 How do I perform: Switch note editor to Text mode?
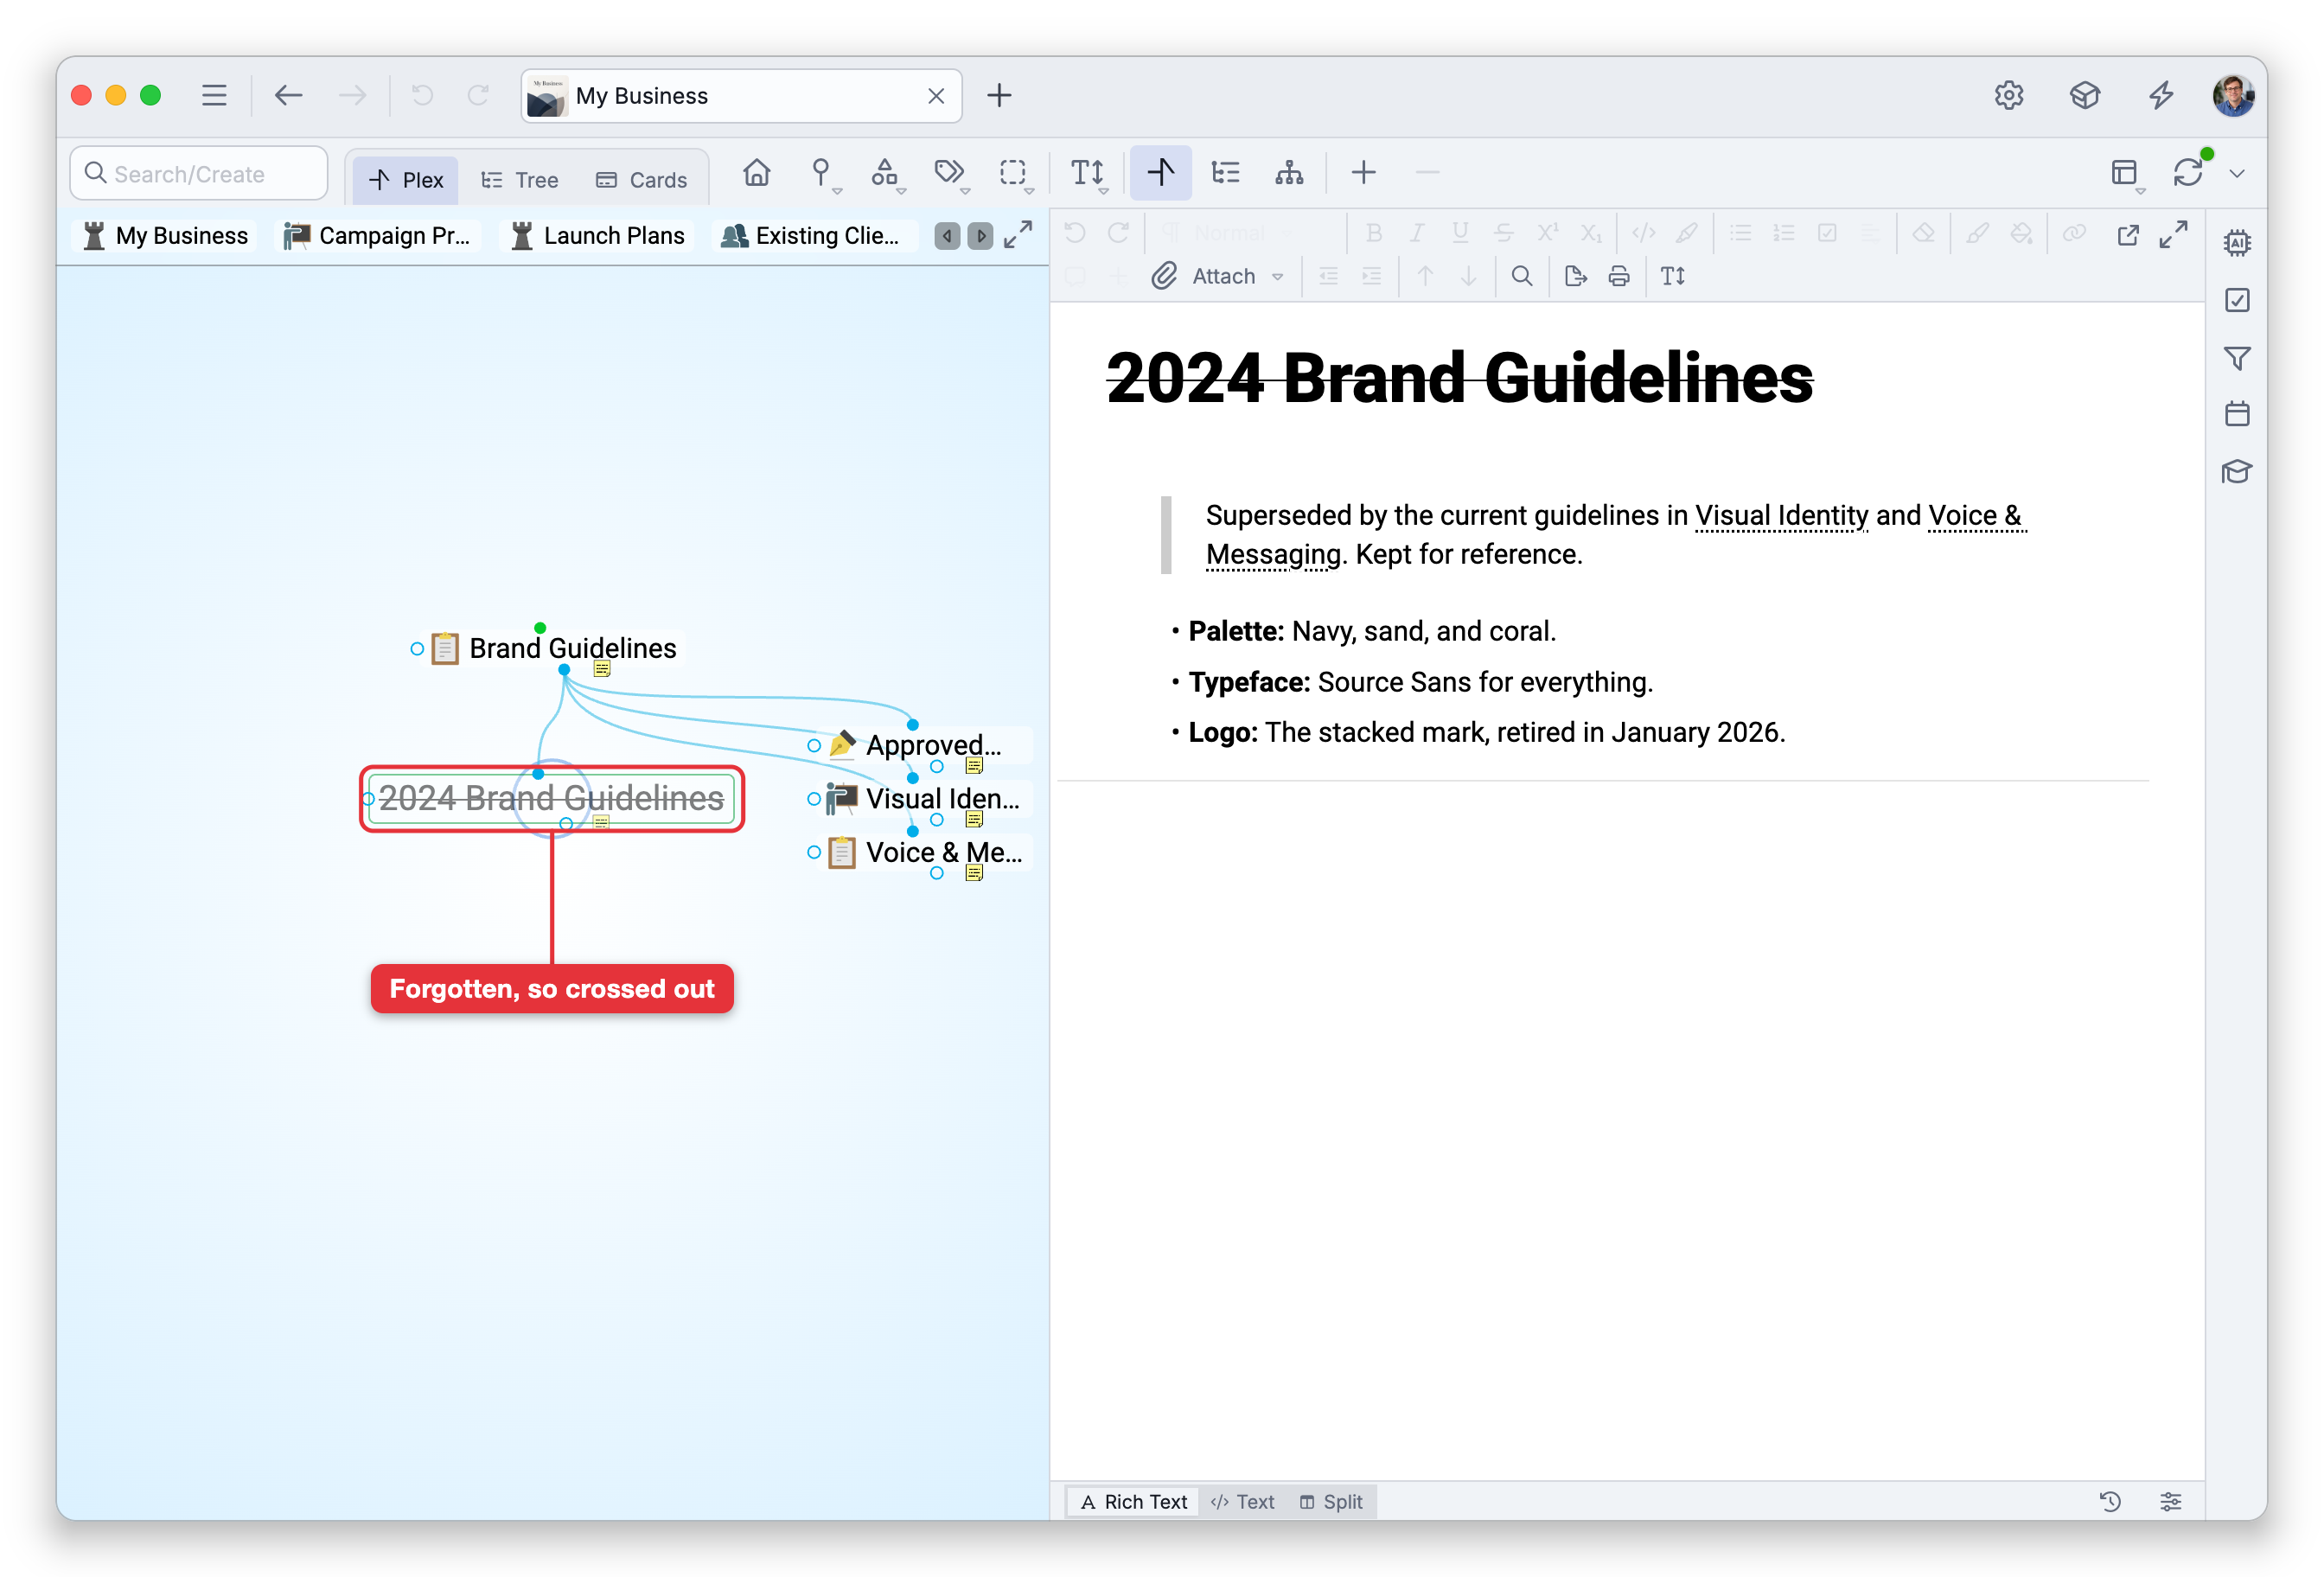1244,1501
